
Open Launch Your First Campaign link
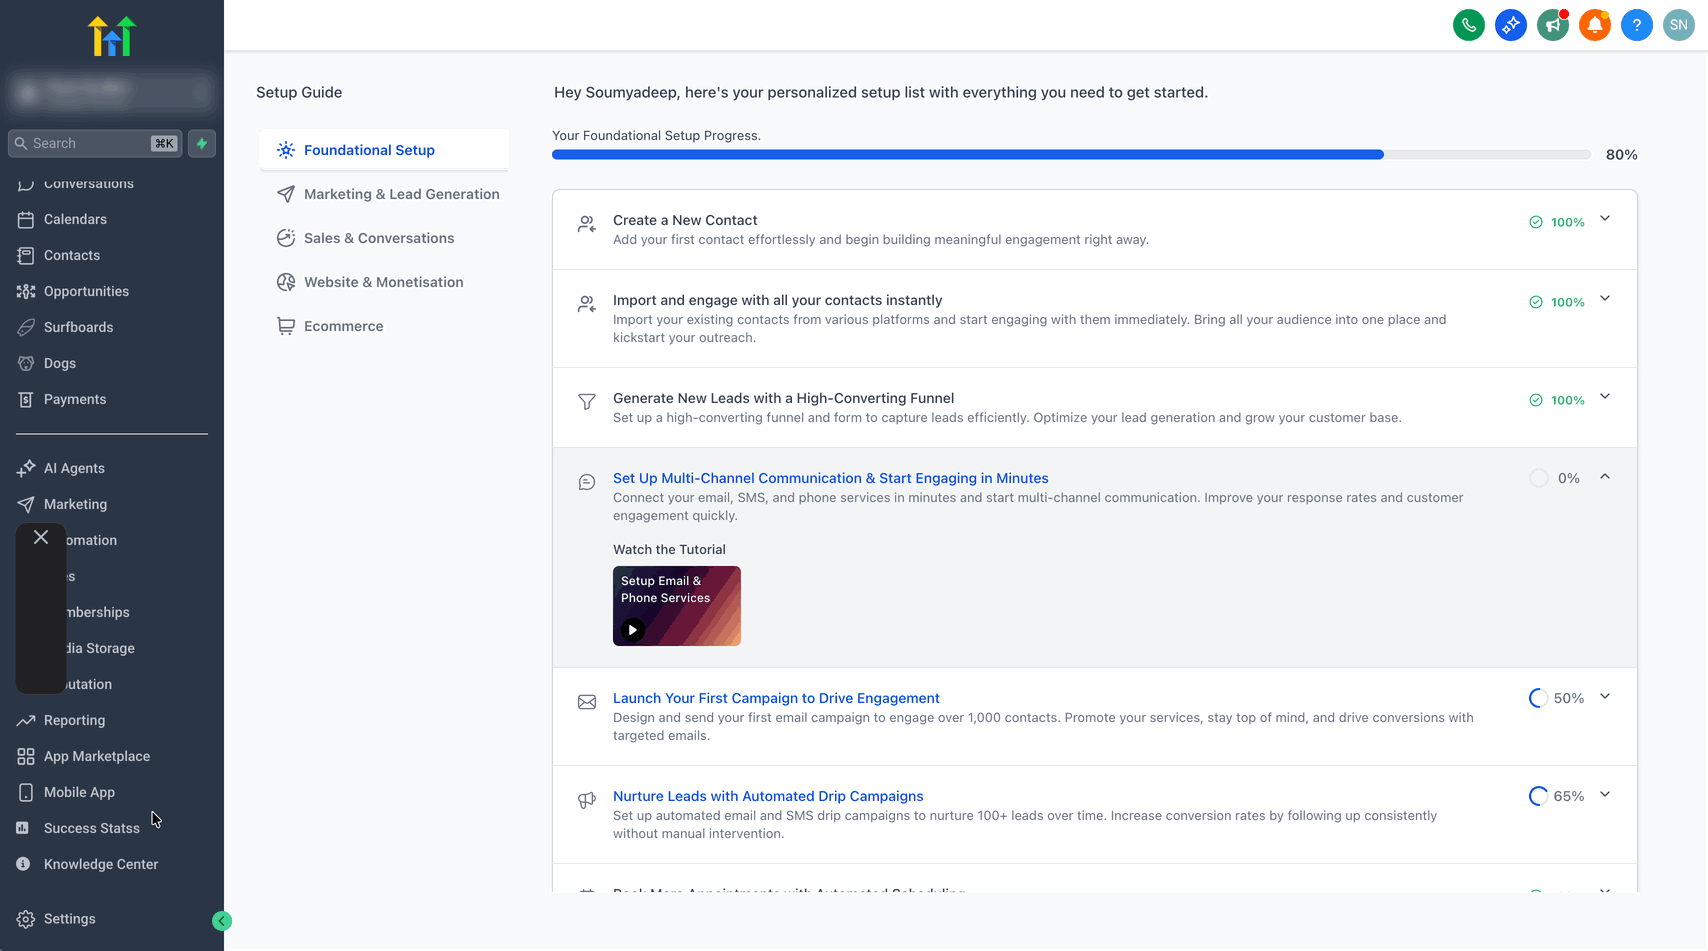click(x=776, y=698)
